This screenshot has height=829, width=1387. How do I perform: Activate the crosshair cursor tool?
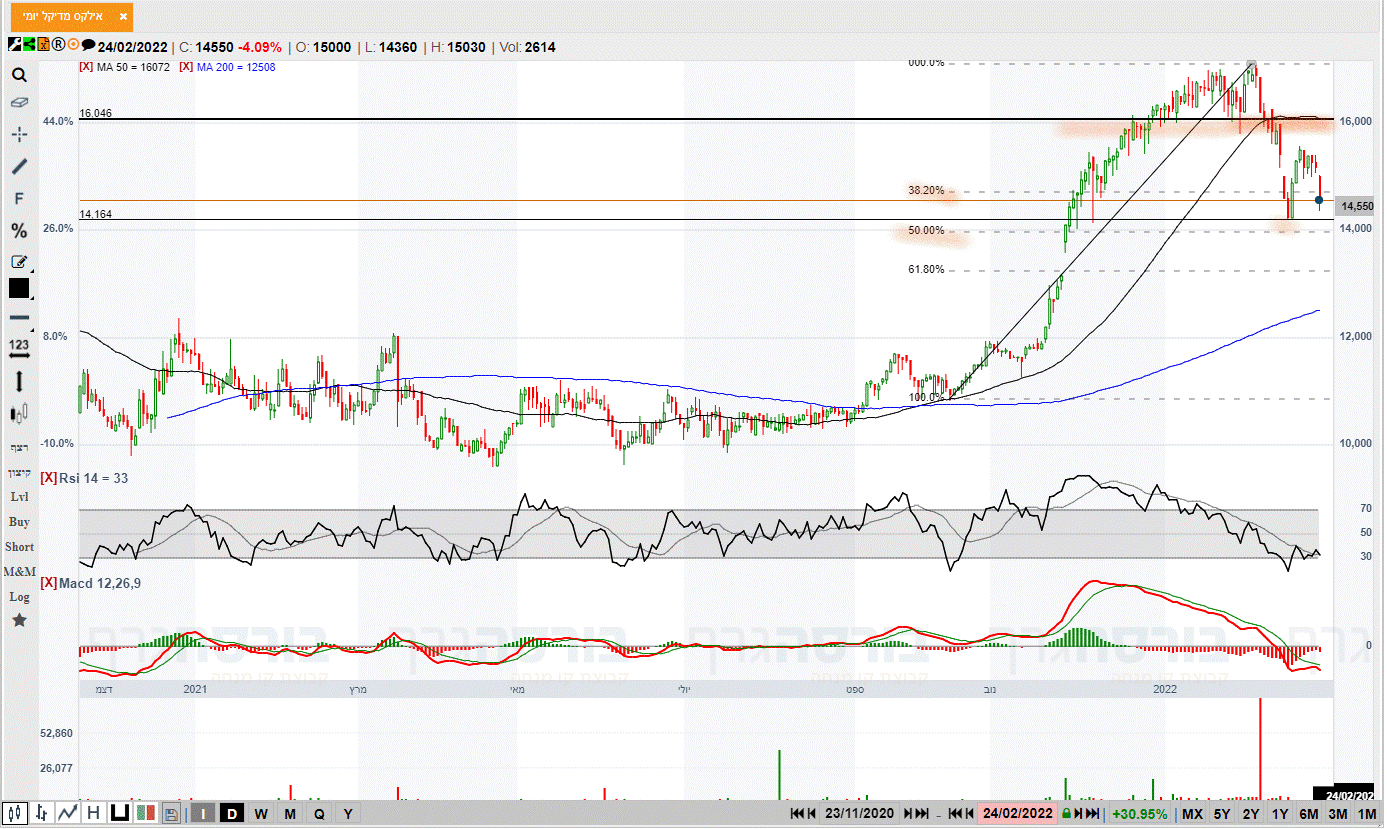(19, 134)
